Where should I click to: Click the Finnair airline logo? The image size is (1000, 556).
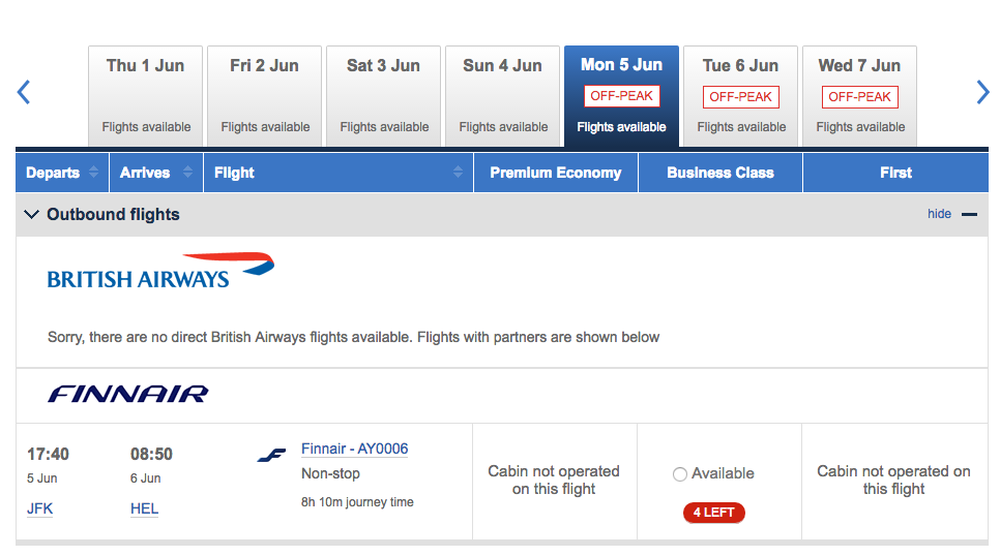[128, 394]
